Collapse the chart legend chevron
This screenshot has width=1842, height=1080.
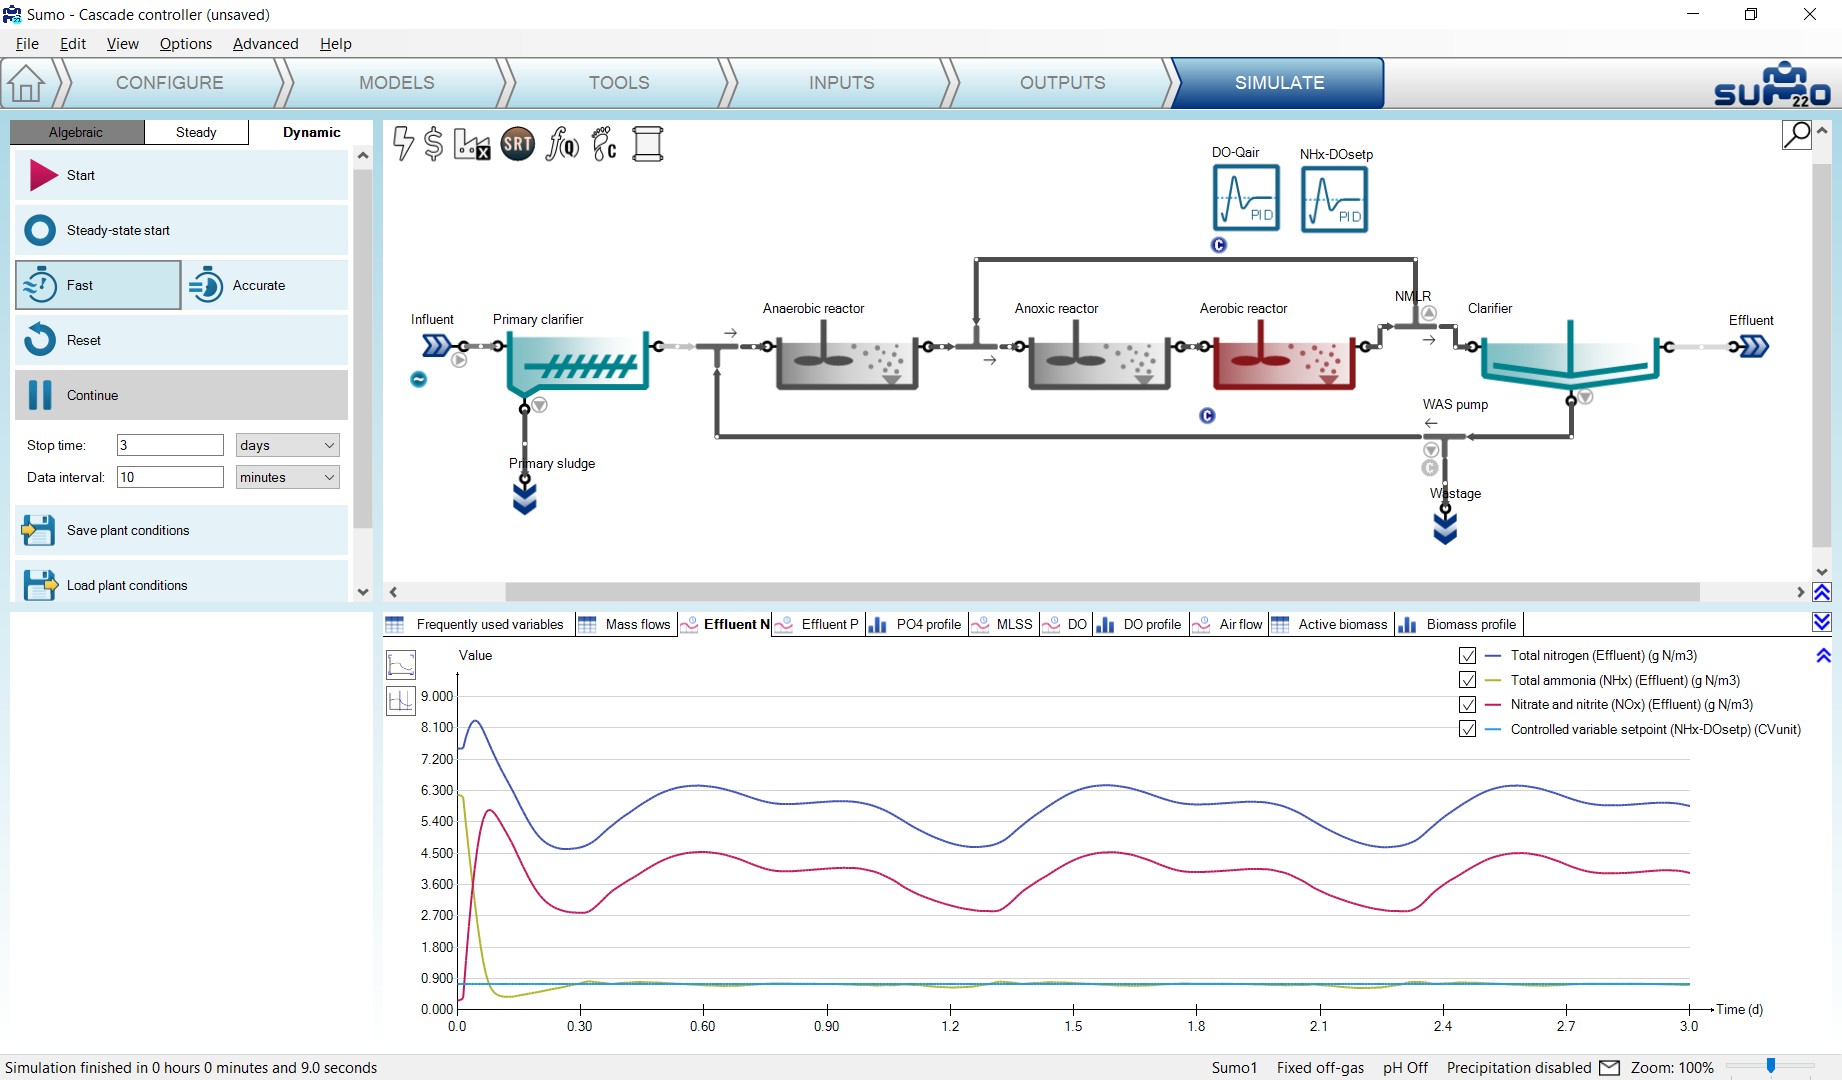click(1823, 656)
